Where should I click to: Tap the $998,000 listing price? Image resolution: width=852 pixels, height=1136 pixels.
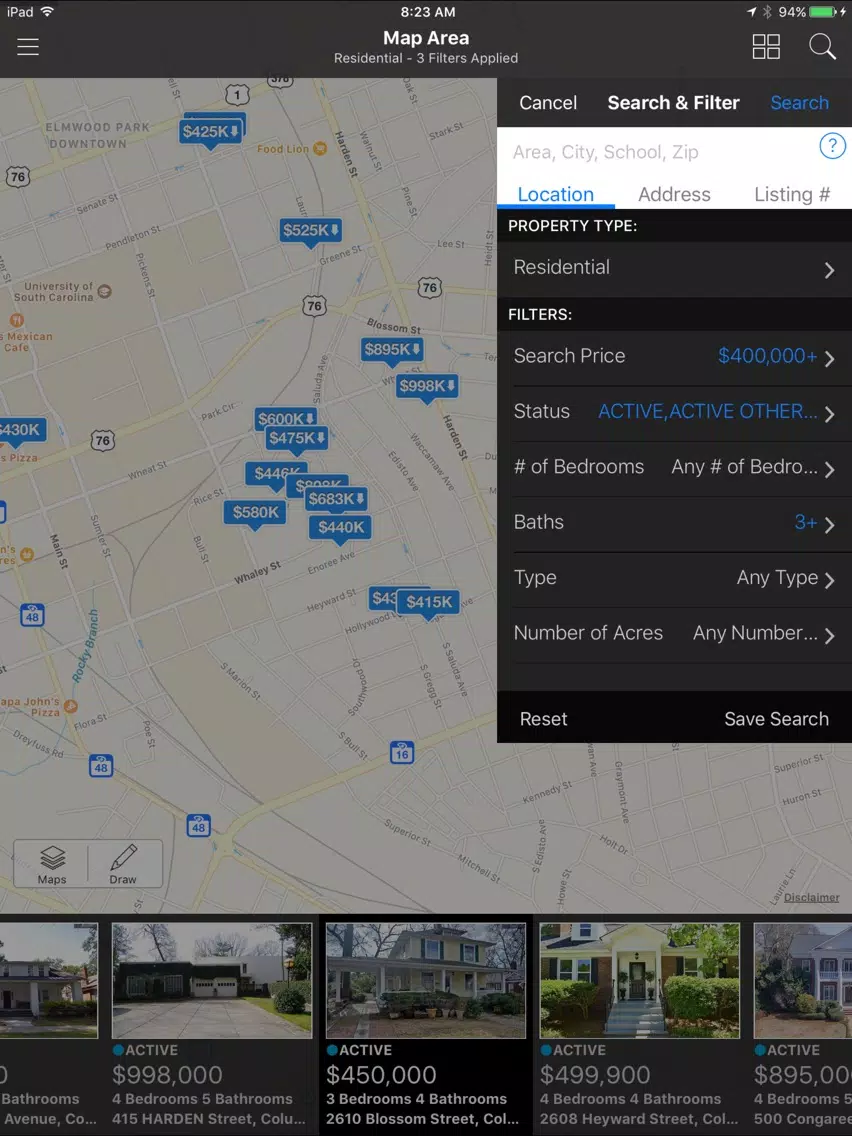167,1075
